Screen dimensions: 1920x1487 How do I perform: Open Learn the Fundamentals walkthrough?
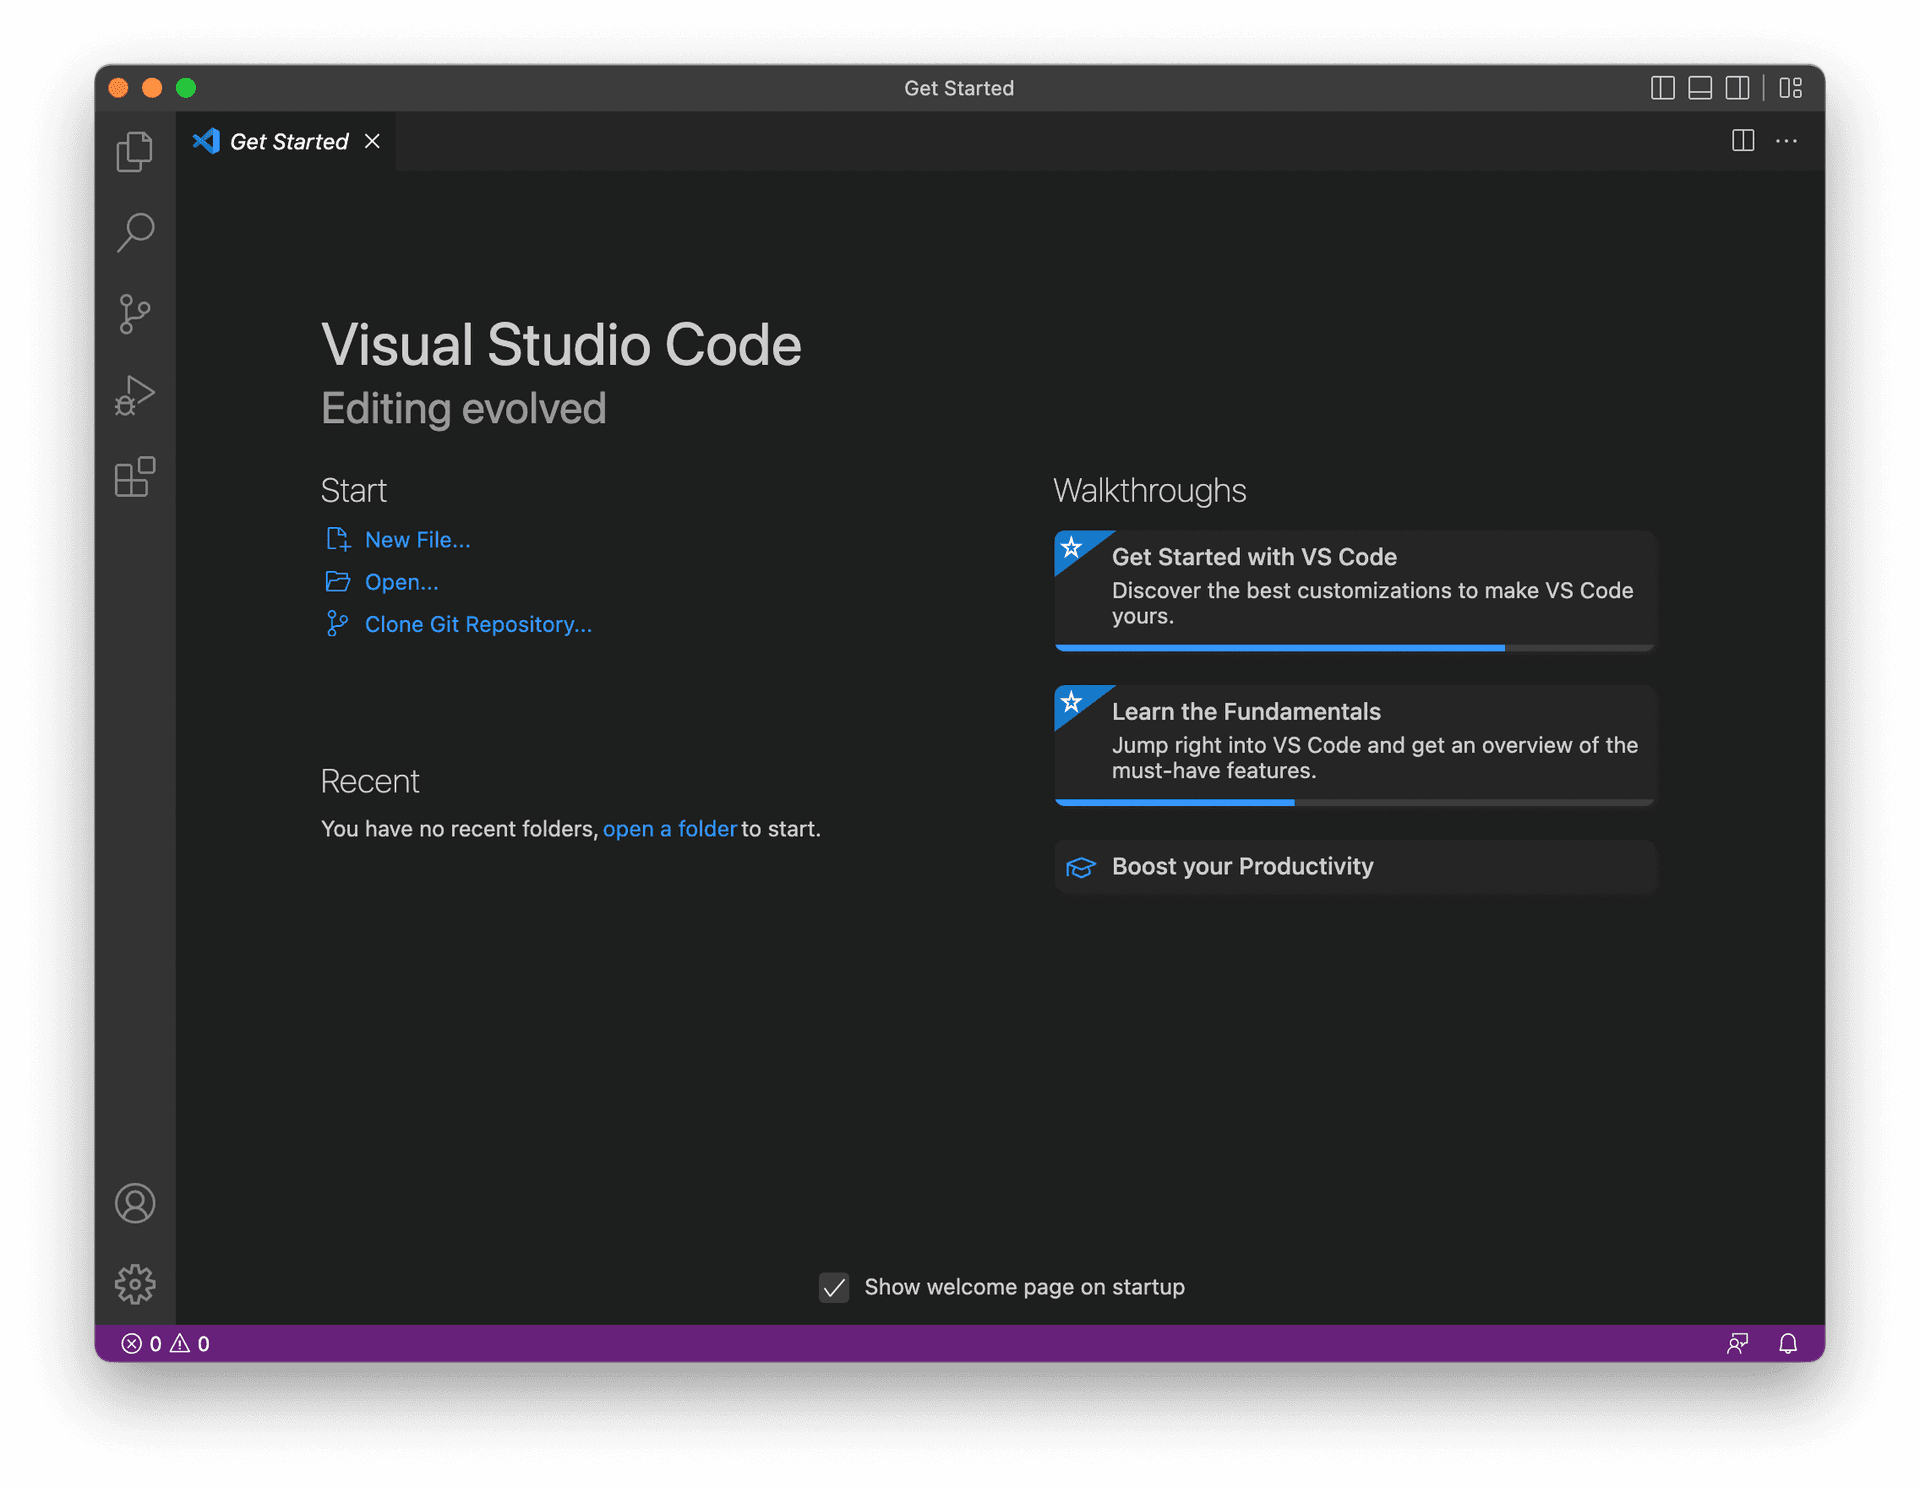click(x=1355, y=745)
